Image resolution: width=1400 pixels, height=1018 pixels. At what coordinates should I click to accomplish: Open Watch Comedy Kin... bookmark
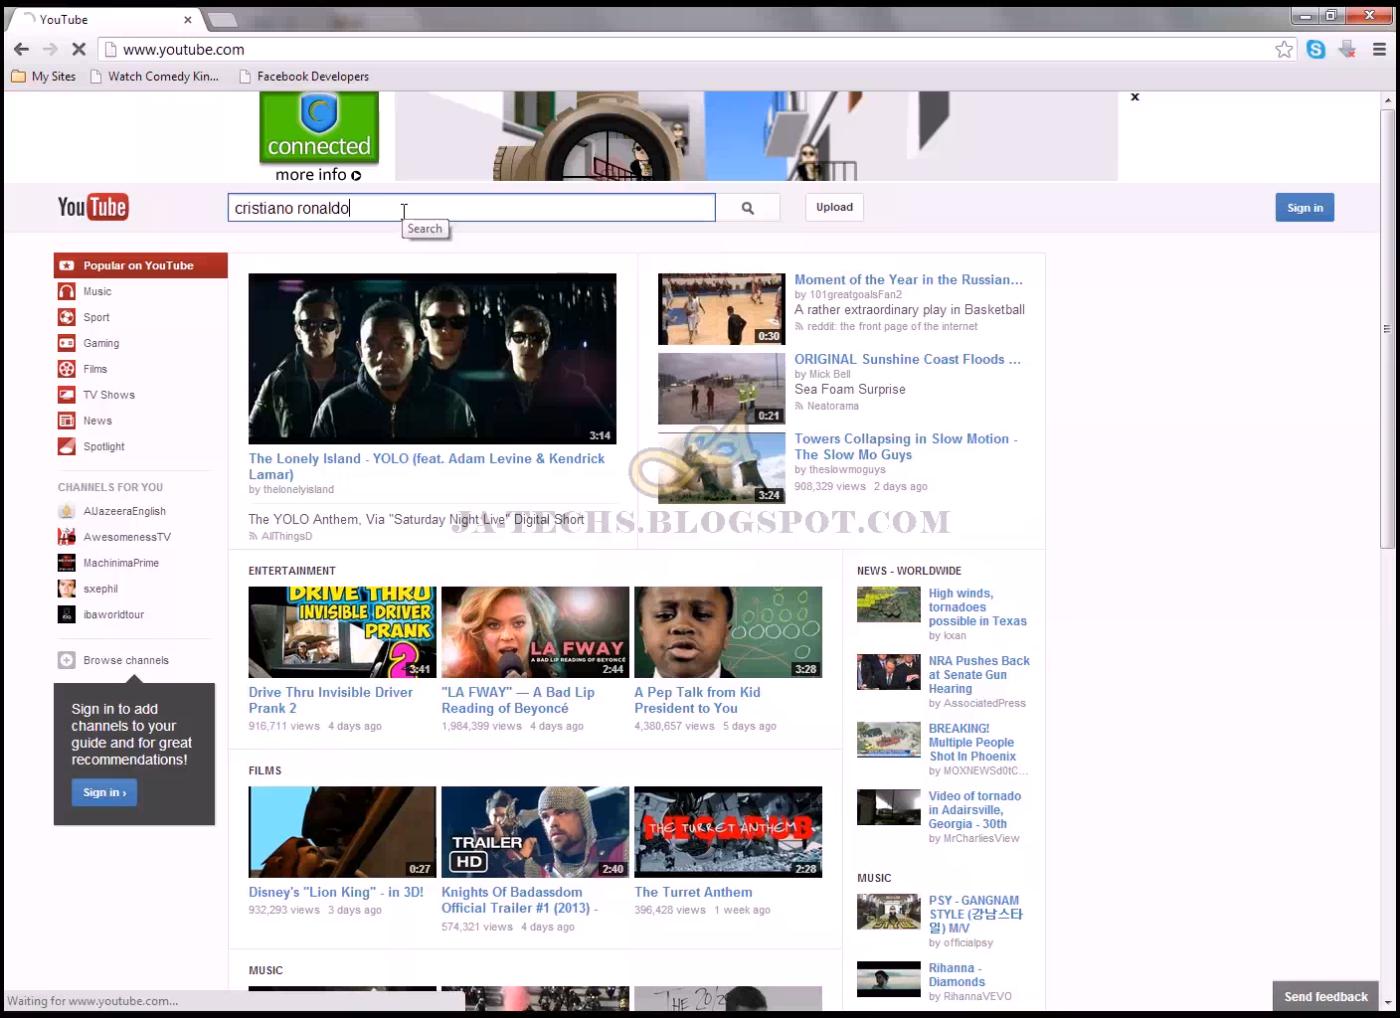coord(154,76)
